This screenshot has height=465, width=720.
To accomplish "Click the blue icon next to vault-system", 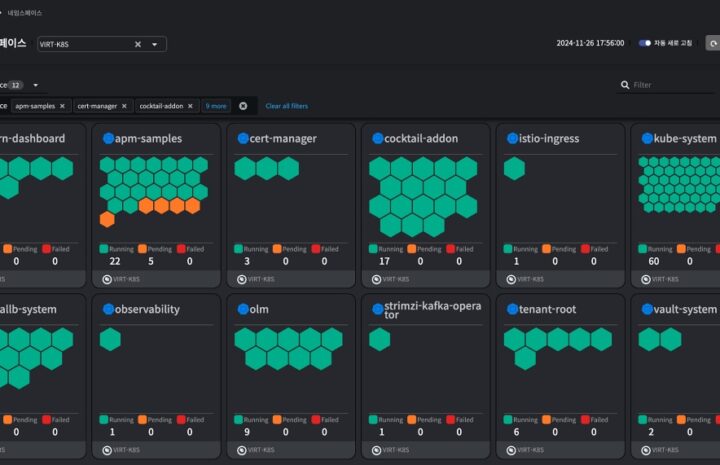I will pyautogui.click(x=647, y=309).
